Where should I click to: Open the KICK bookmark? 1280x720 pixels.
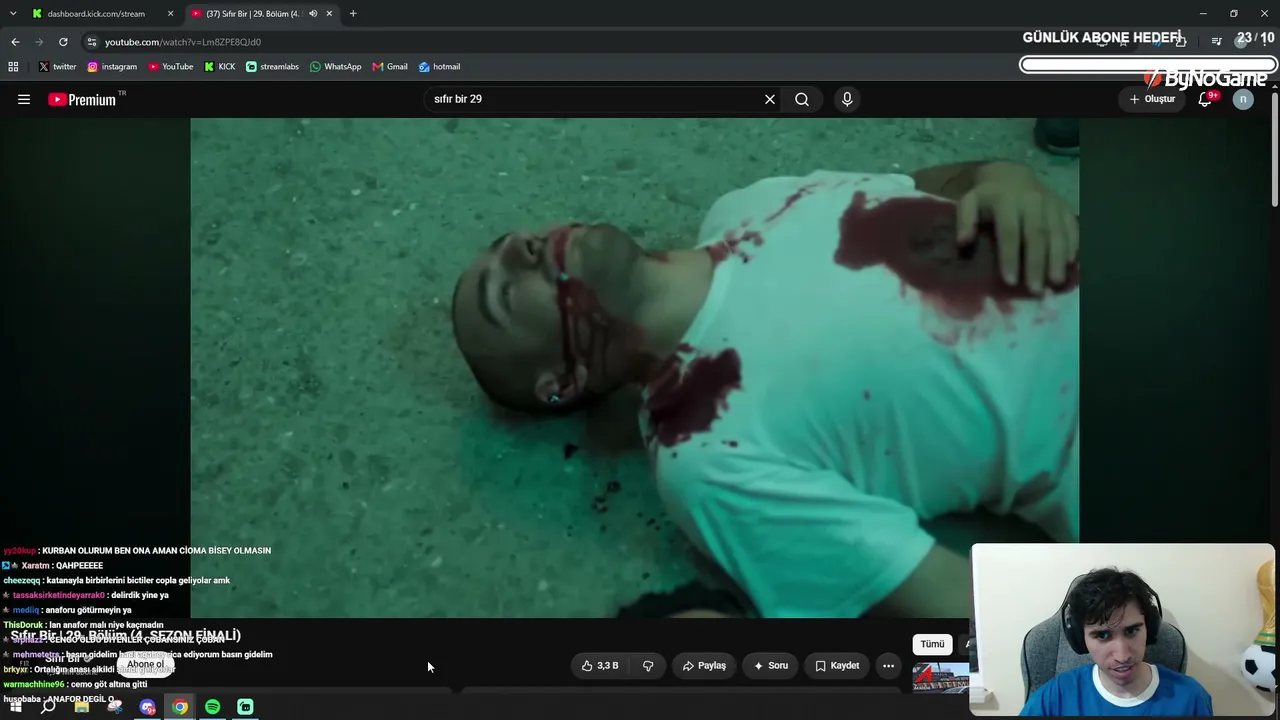tap(220, 67)
